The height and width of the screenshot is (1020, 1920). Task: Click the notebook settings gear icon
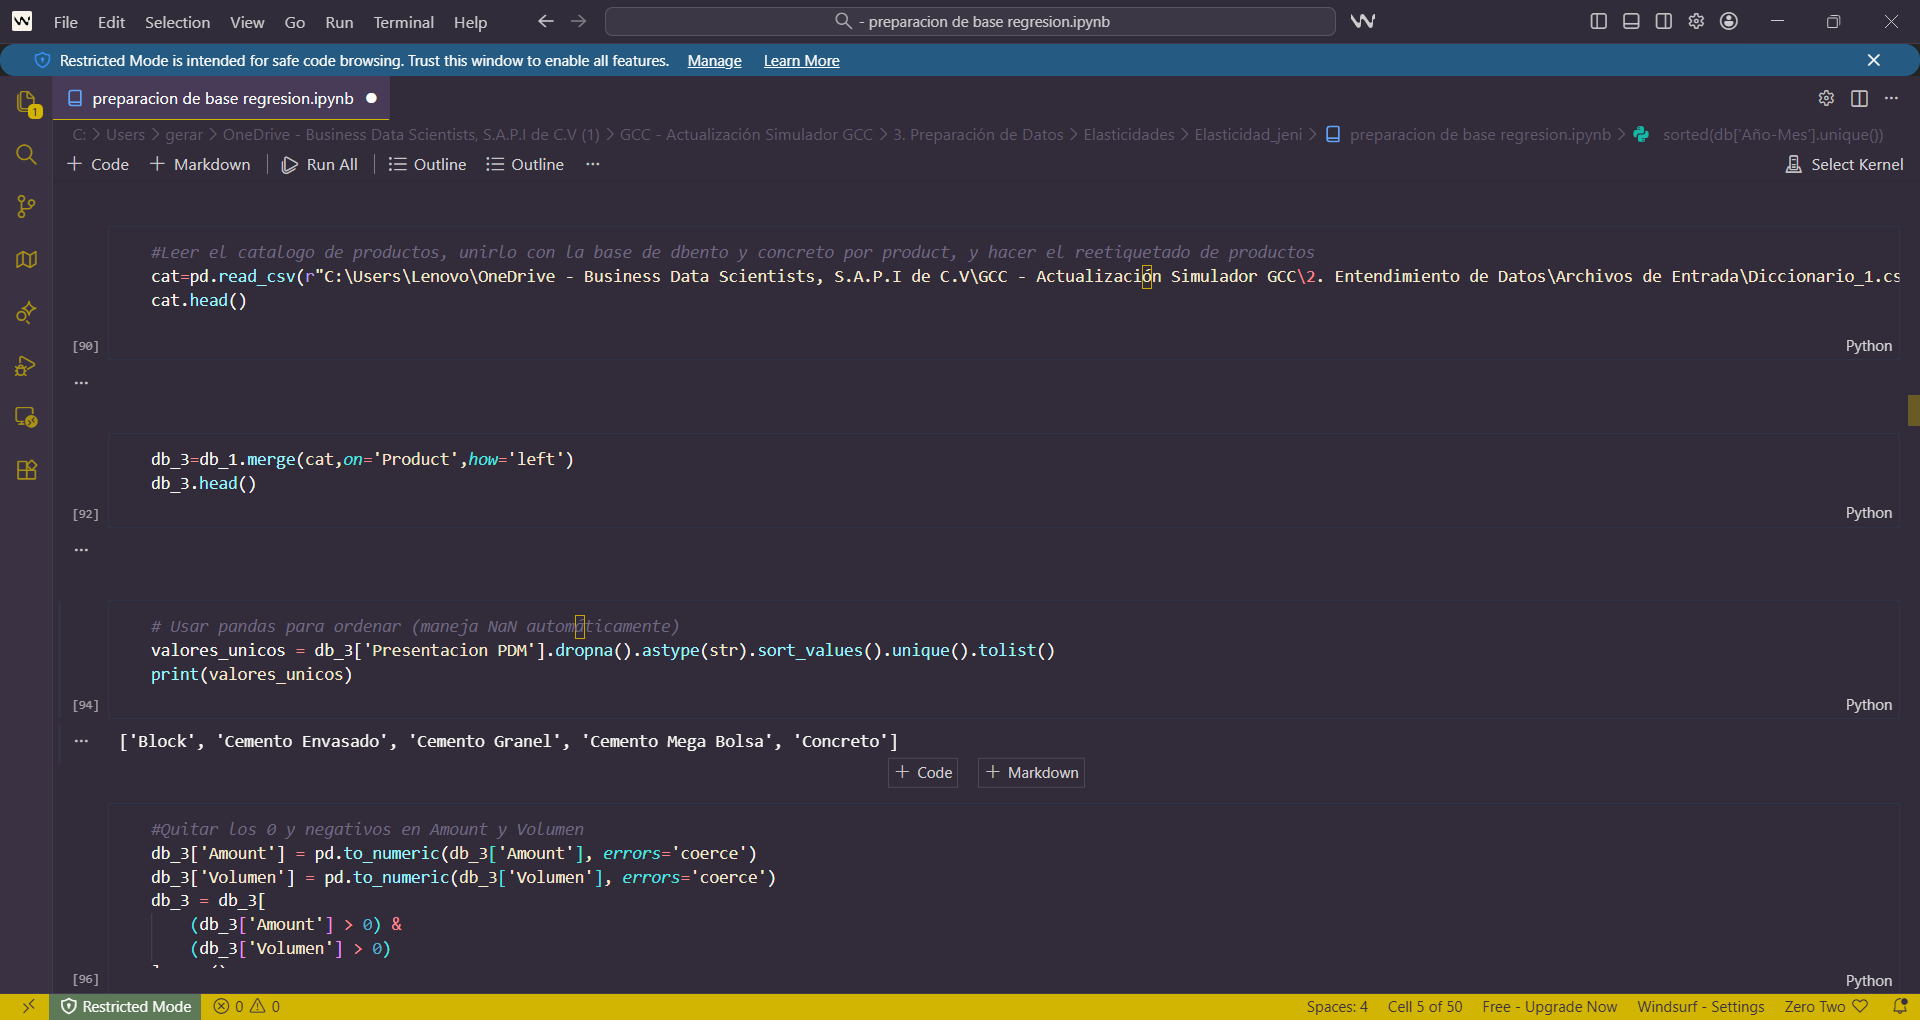(x=1826, y=98)
